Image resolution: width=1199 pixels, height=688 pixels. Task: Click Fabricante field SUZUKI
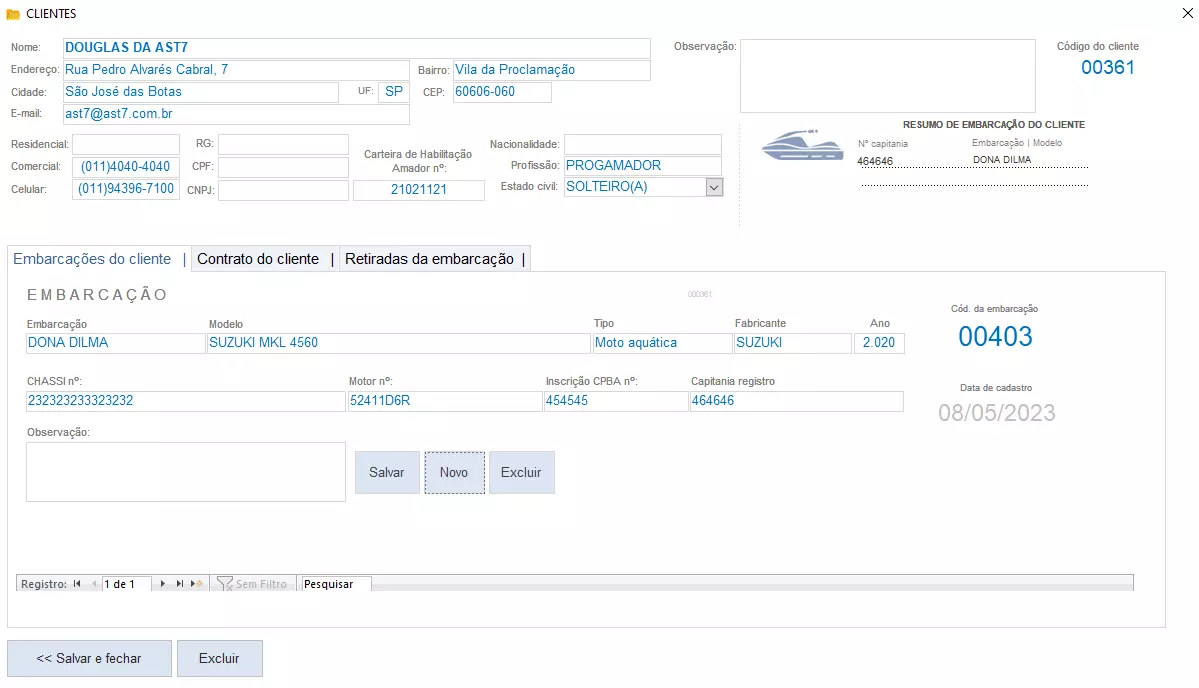coord(792,343)
